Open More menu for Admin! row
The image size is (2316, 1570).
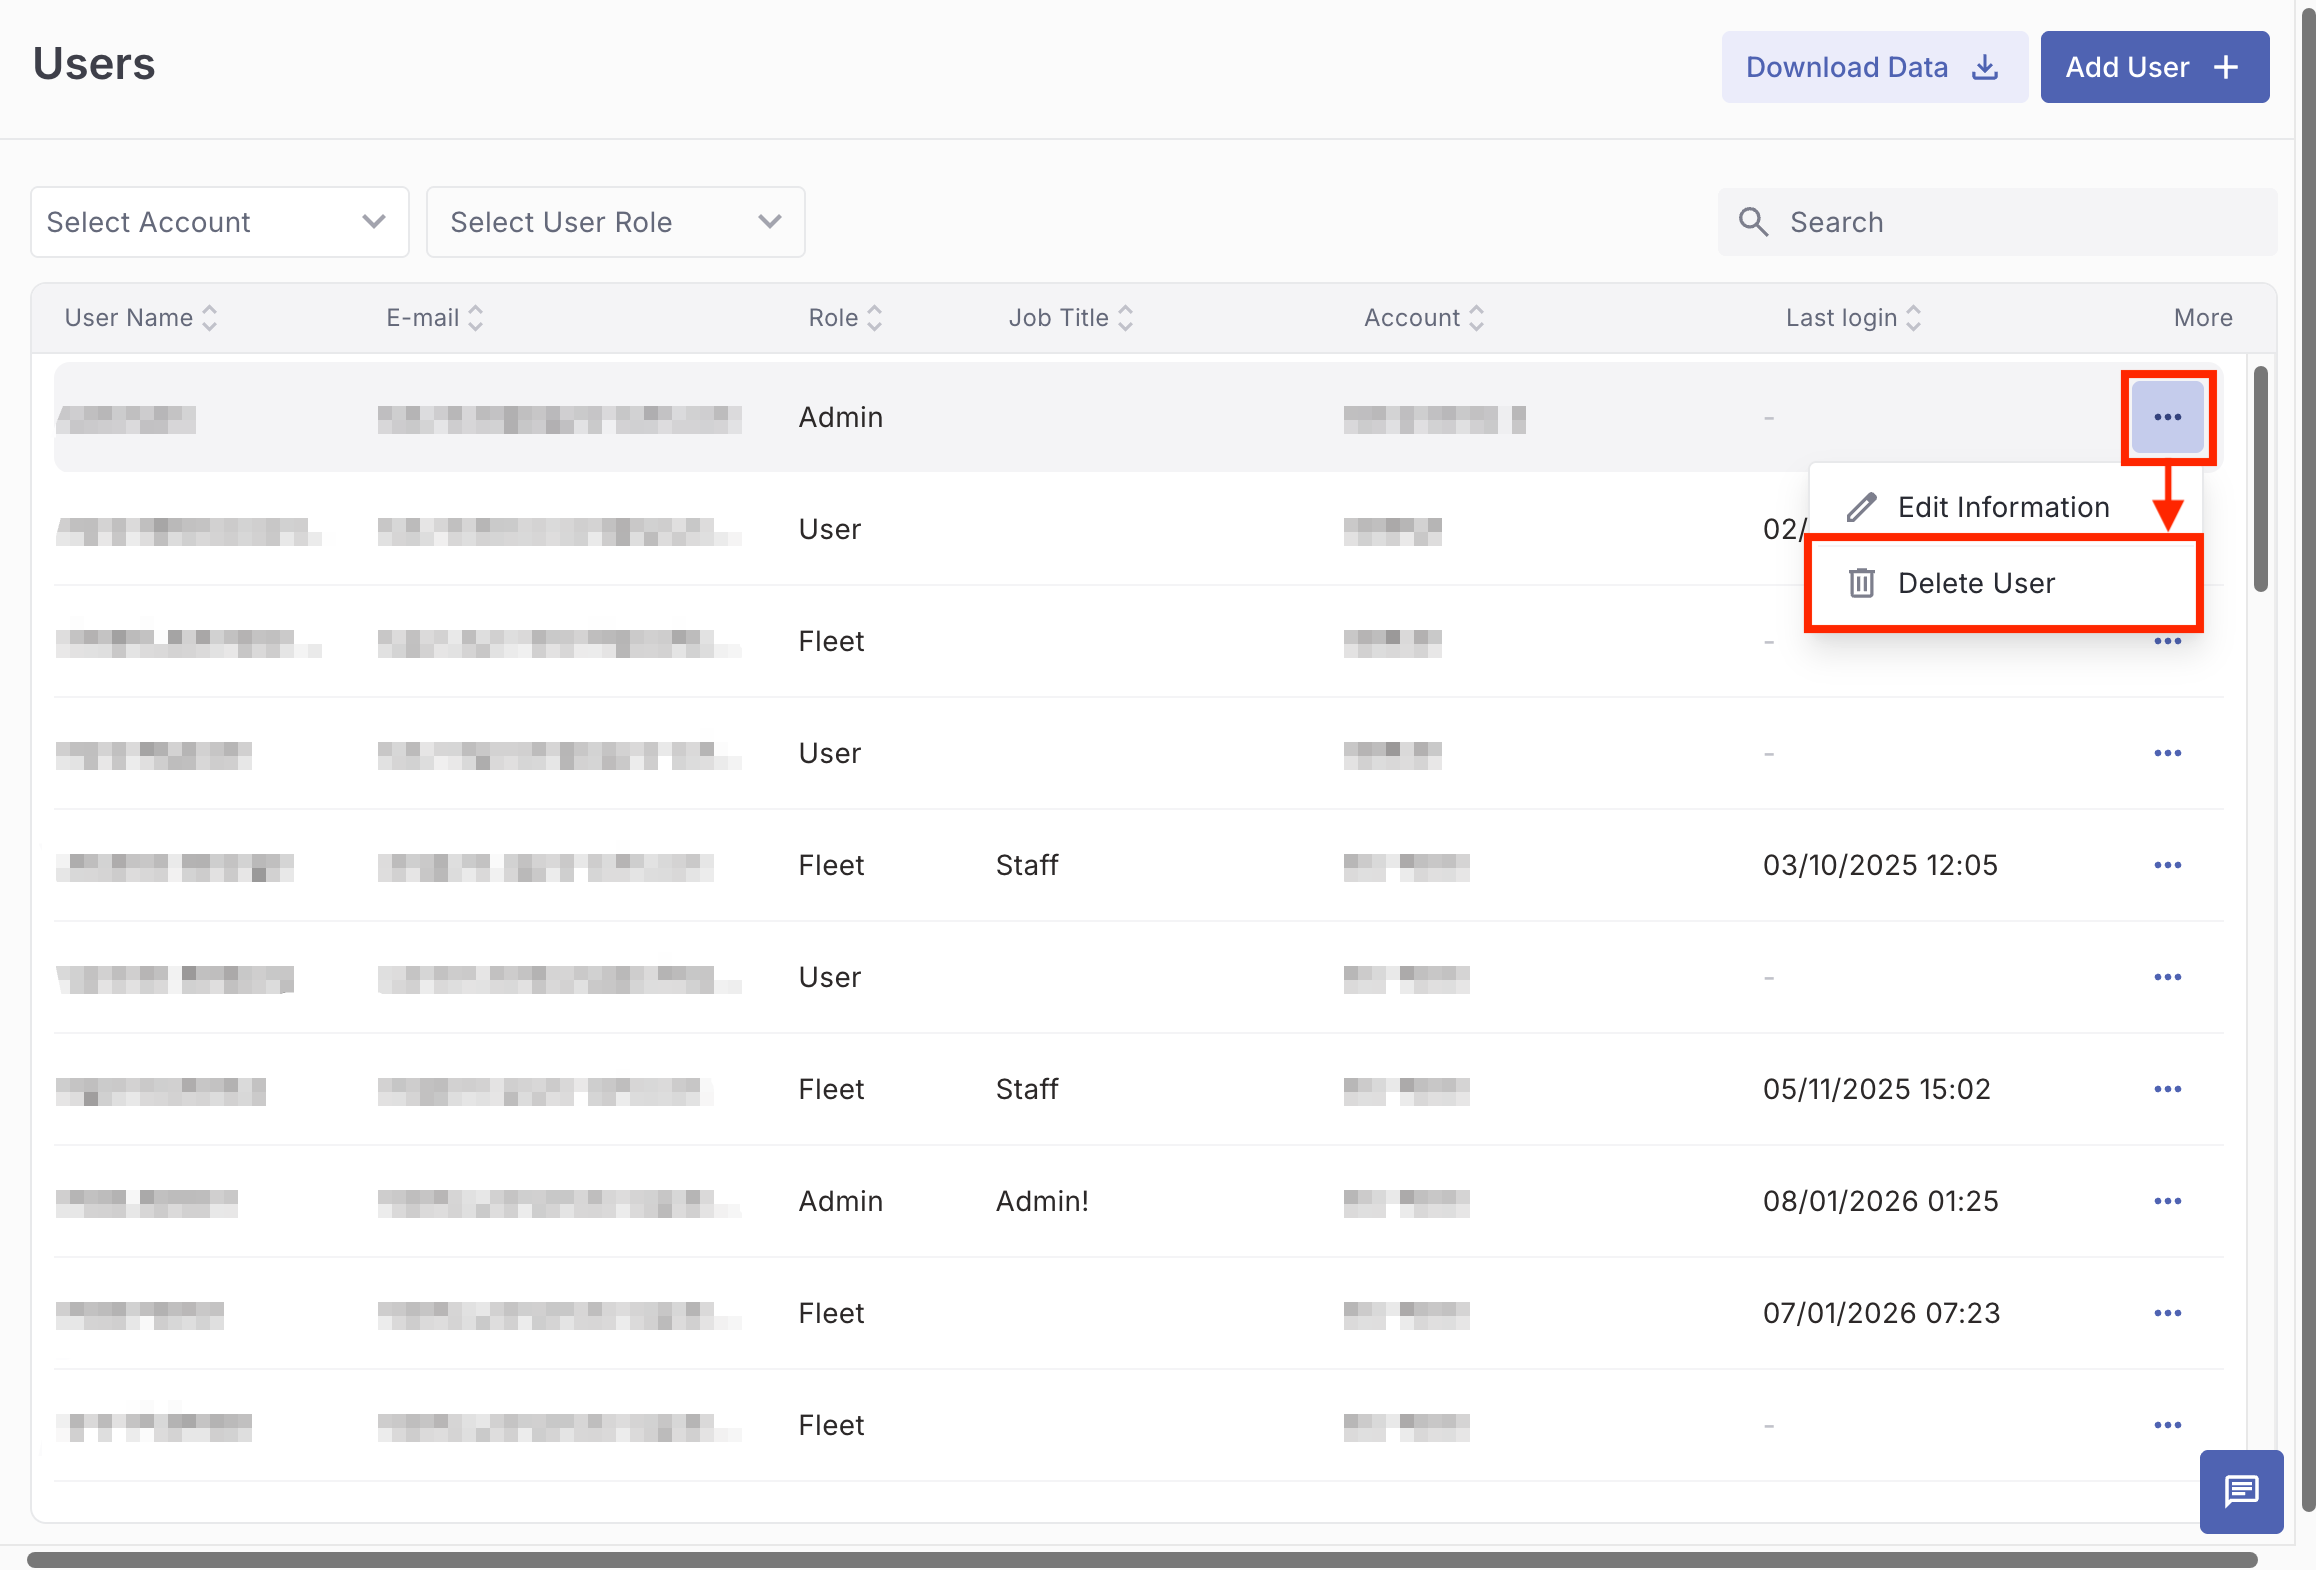click(x=2167, y=1201)
